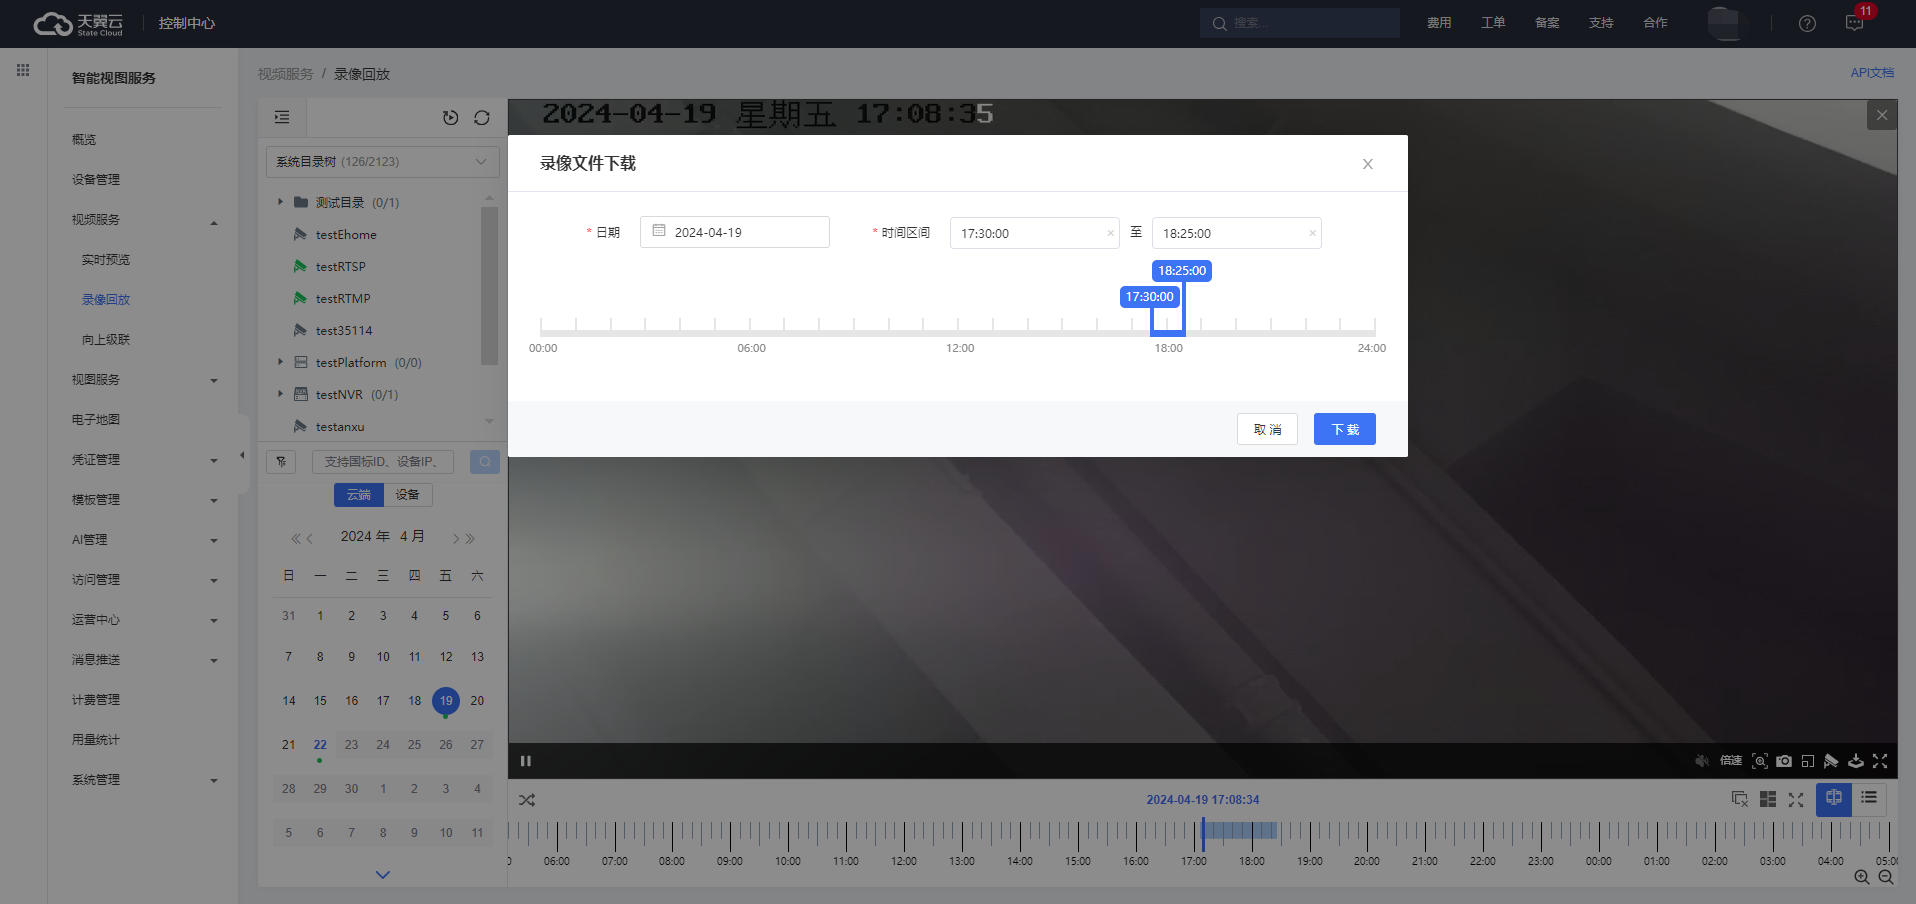Screen dimensions: 1916x904
Task: Switch to 云端 recording source
Action: click(x=359, y=495)
